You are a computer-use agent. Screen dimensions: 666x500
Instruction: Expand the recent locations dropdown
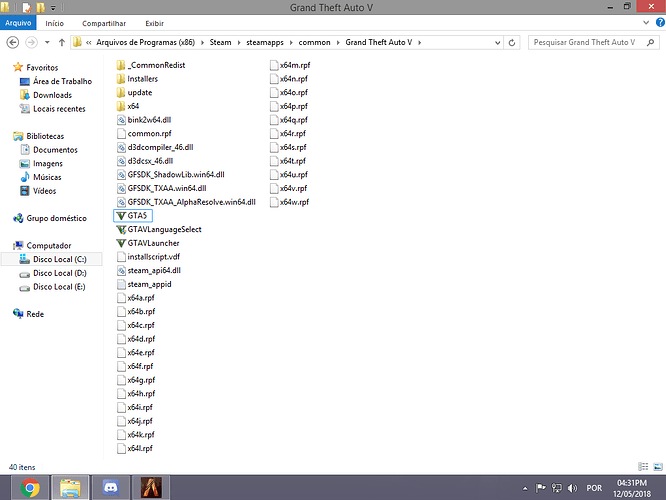(x=47, y=42)
